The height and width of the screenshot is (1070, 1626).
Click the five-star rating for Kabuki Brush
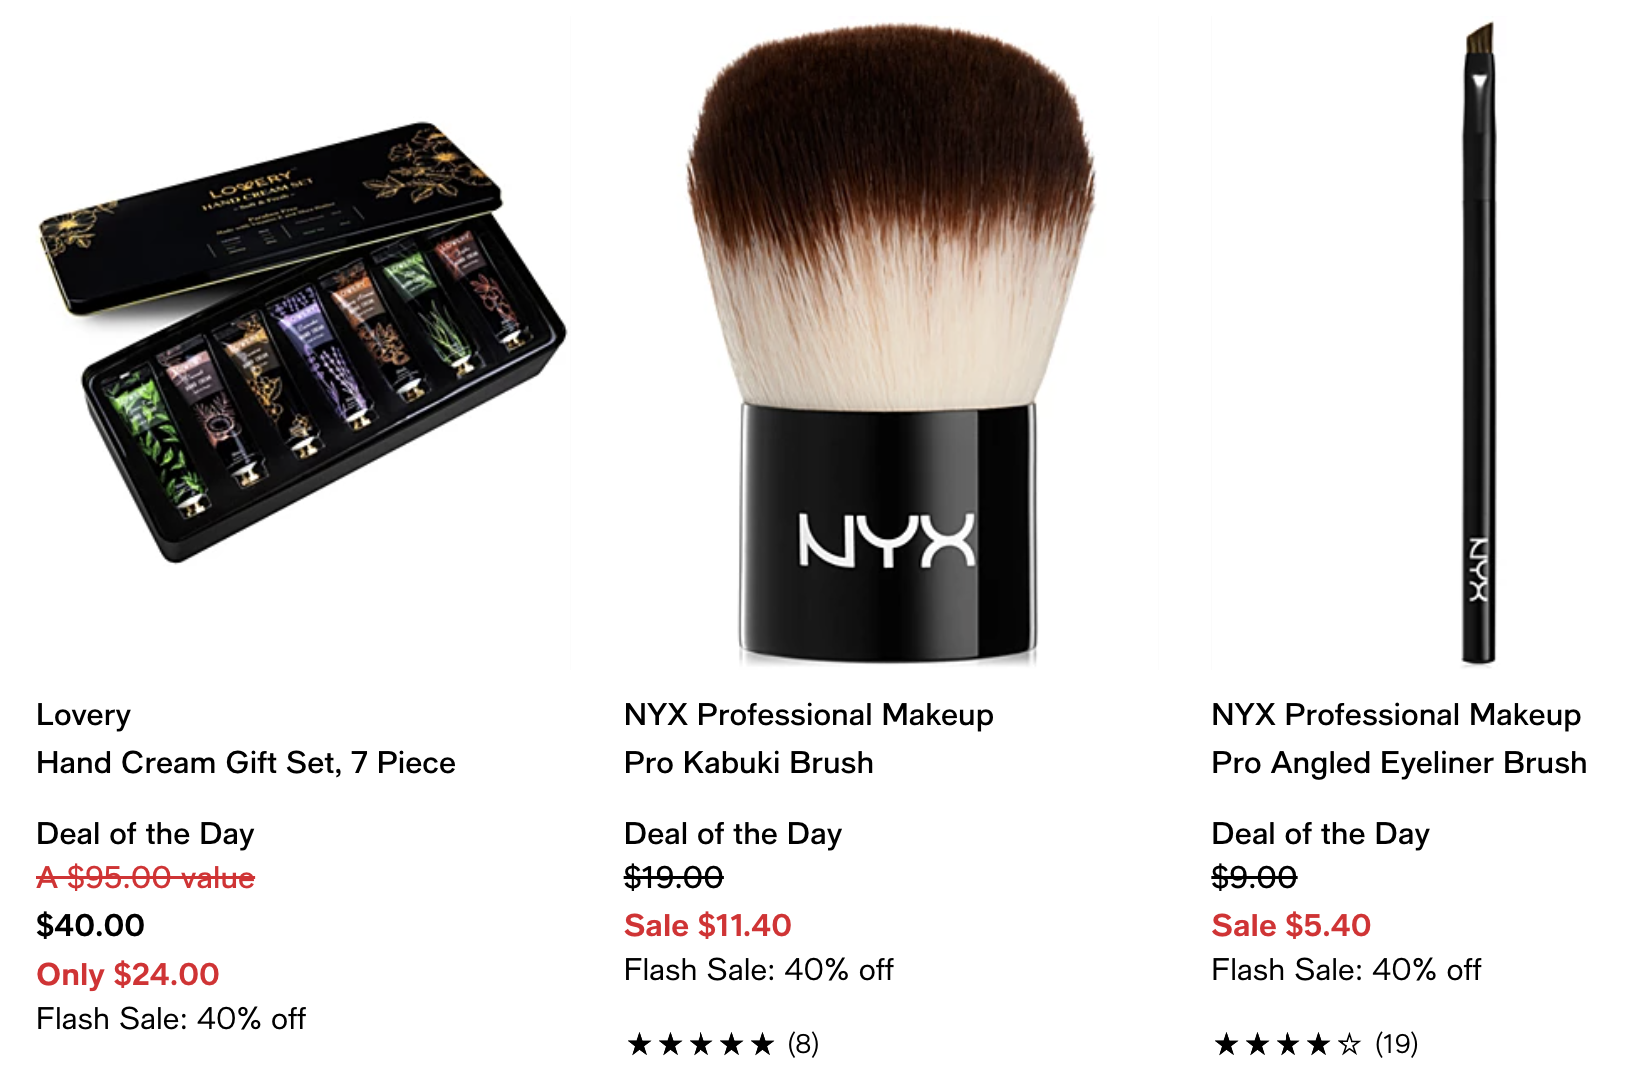pyautogui.click(x=701, y=1044)
